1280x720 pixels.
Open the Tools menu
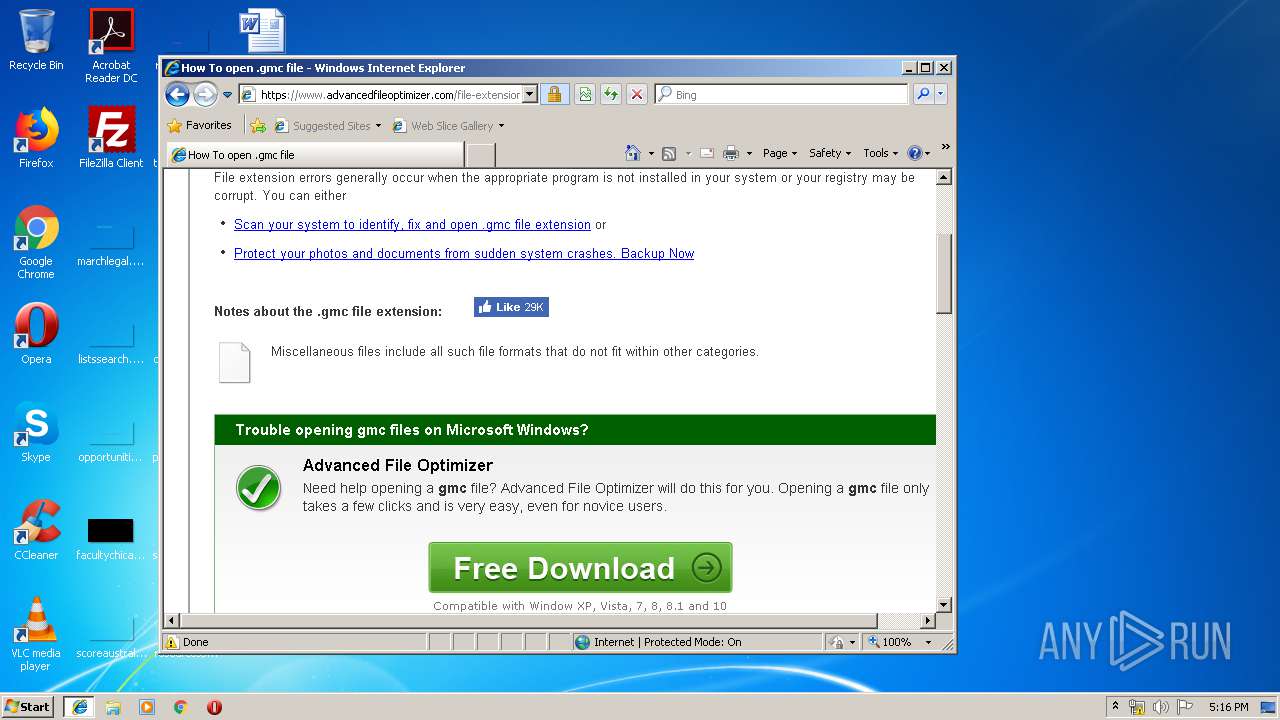point(881,153)
